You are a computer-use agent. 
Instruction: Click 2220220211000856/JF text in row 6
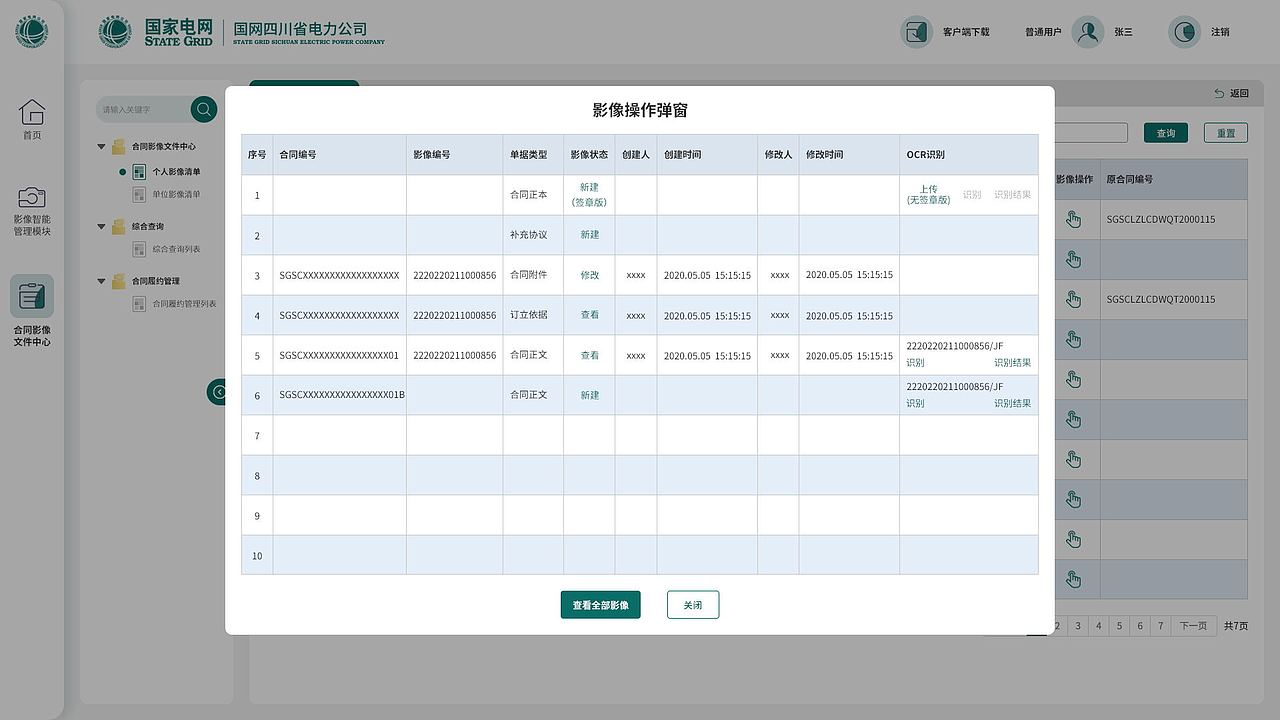tap(955, 387)
